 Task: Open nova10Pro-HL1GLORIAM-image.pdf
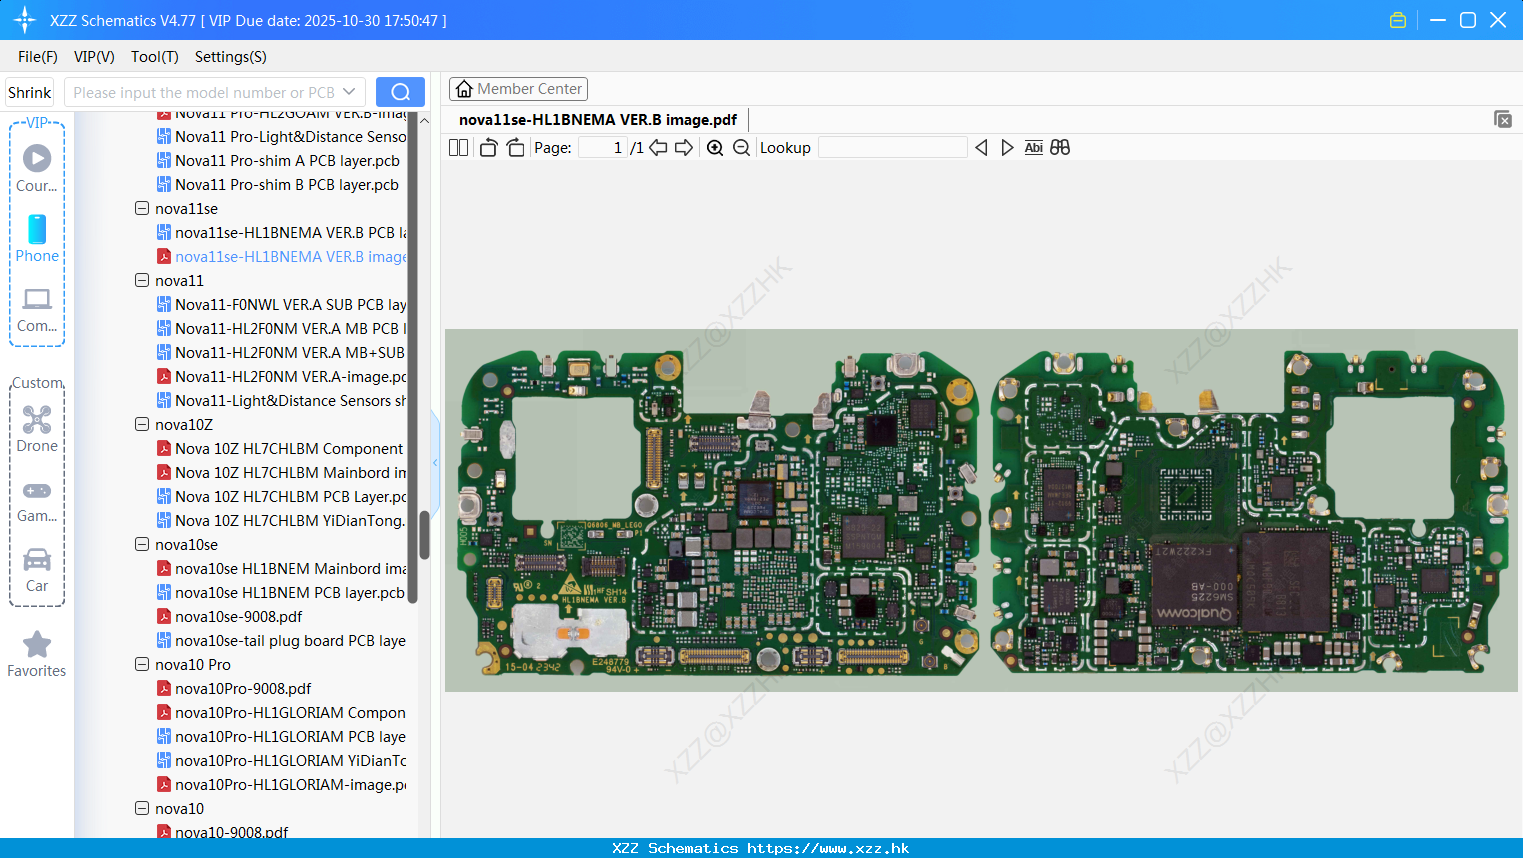pos(282,784)
